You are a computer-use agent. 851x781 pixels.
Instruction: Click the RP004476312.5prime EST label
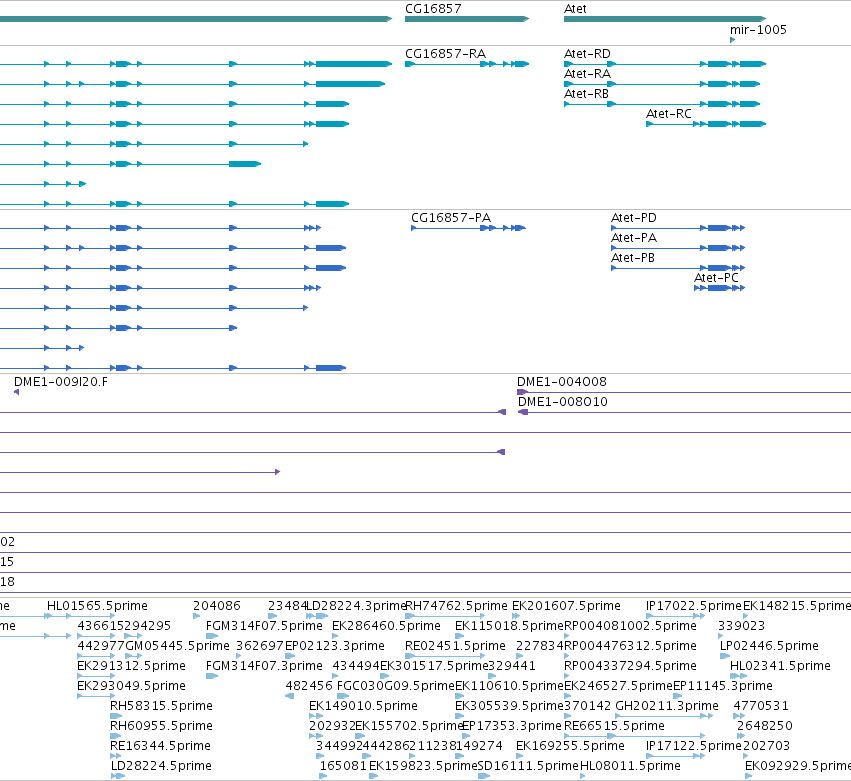coord(630,646)
